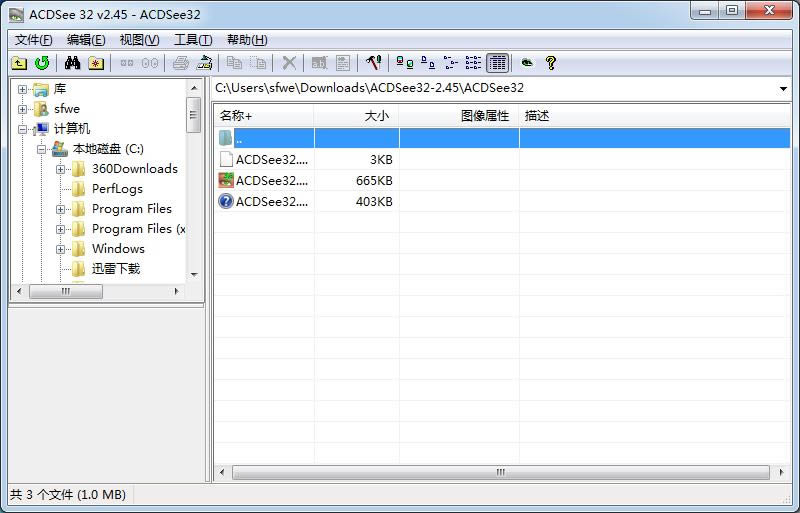Viewport: 800px width, 513px height.
Task: Click the eye view image icon
Action: pyautogui.click(x=527, y=63)
